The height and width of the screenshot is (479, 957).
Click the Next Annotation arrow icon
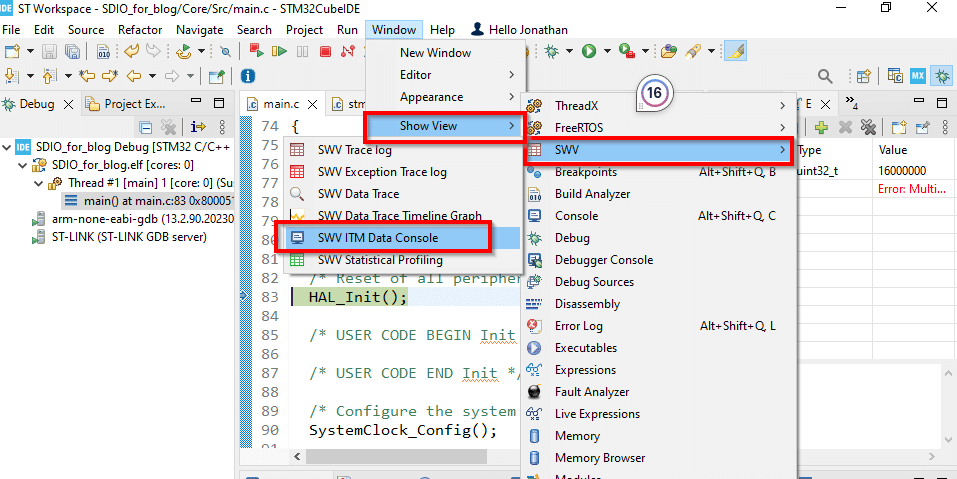coord(11,76)
